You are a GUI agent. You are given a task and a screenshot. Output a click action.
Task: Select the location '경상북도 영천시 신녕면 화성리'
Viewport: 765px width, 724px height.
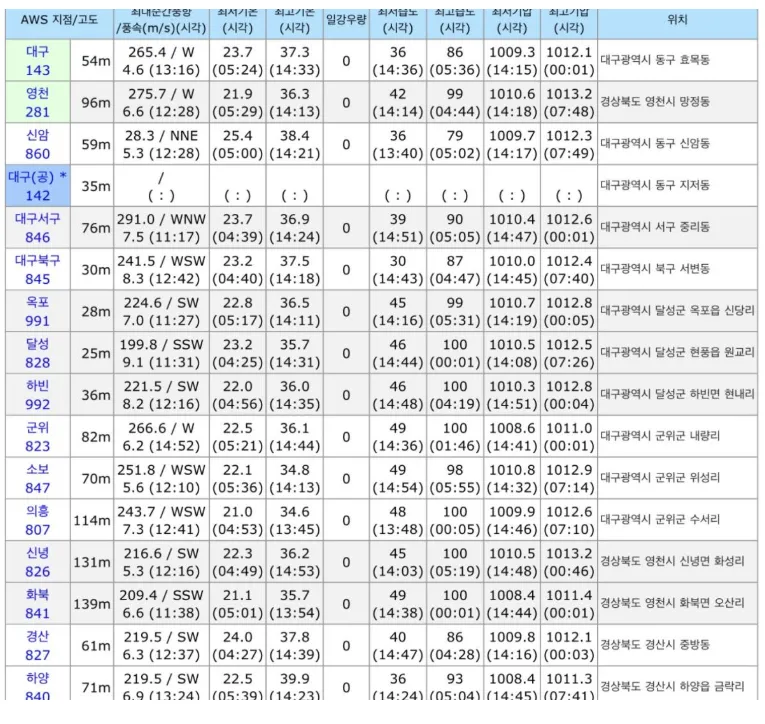coord(672,561)
